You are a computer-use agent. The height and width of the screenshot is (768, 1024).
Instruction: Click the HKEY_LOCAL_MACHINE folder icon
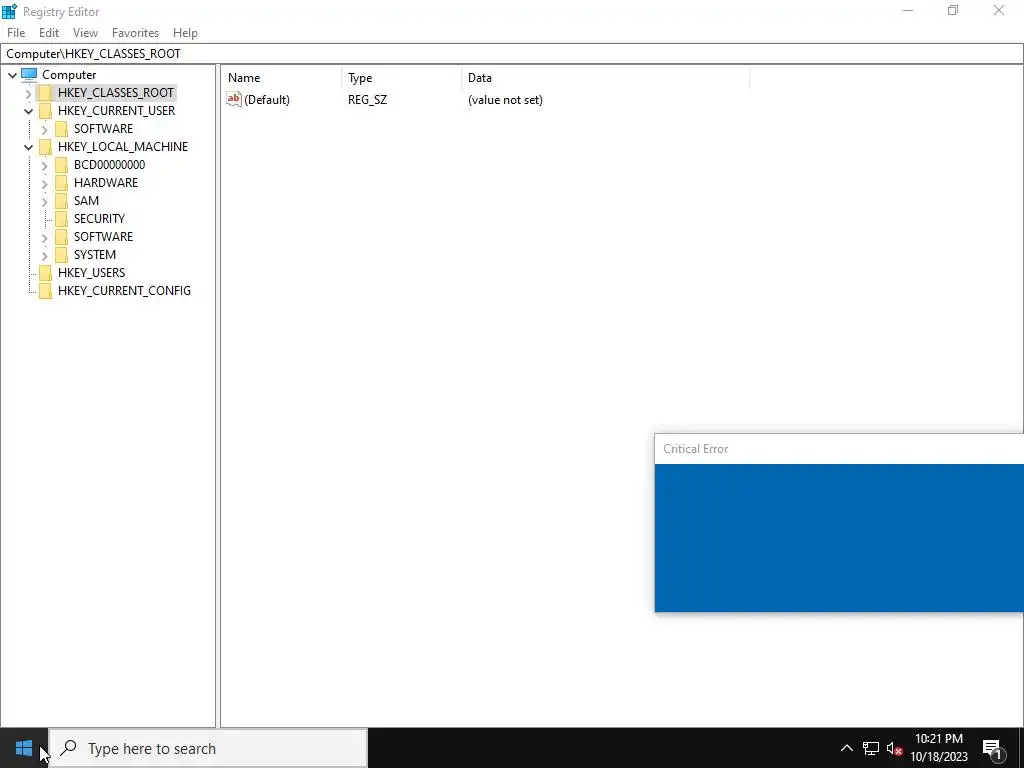[x=45, y=146]
